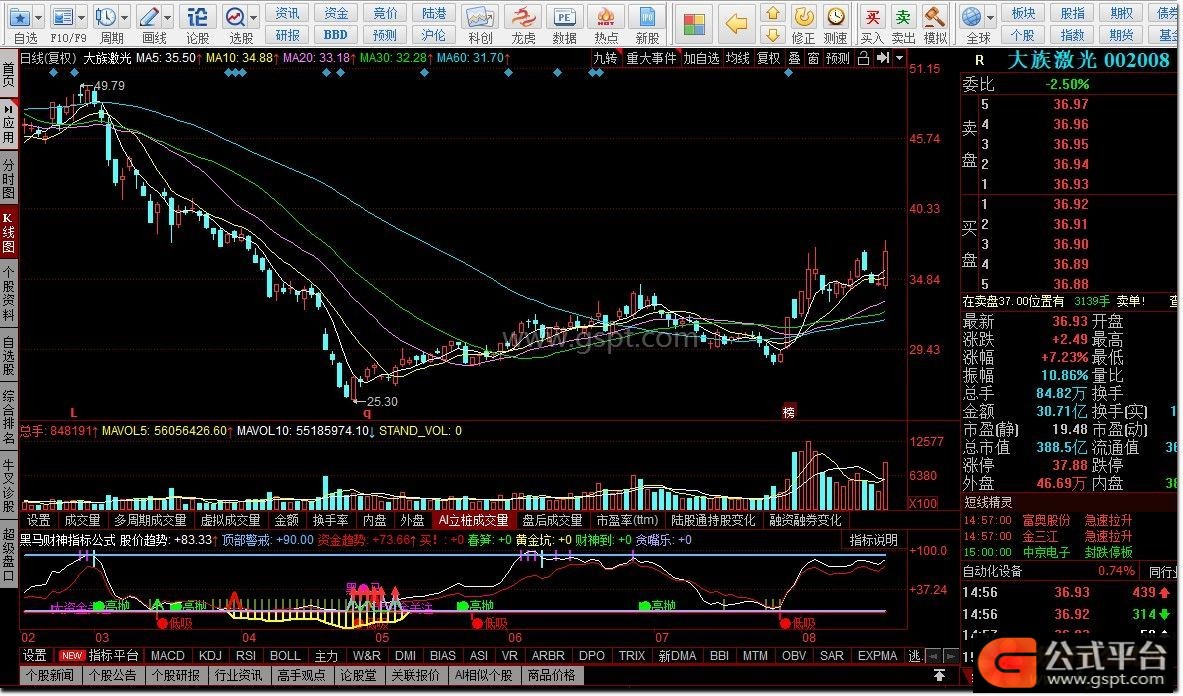This screenshot has width=1183, height=696.
Task: Switch to the KDJ indicator tab
Action: pos(210,656)
